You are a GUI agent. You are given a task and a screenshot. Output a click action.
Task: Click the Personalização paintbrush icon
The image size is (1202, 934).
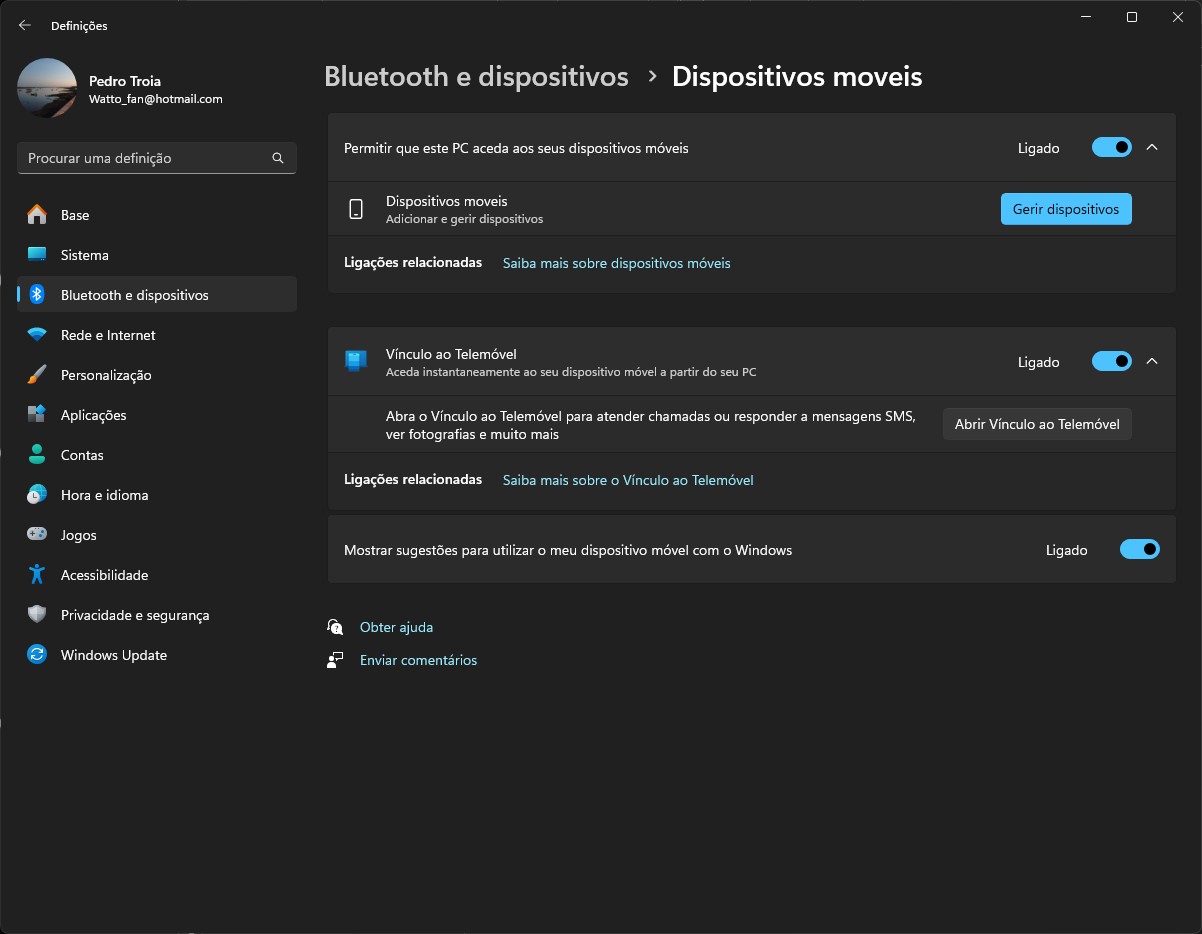(37, 375)
